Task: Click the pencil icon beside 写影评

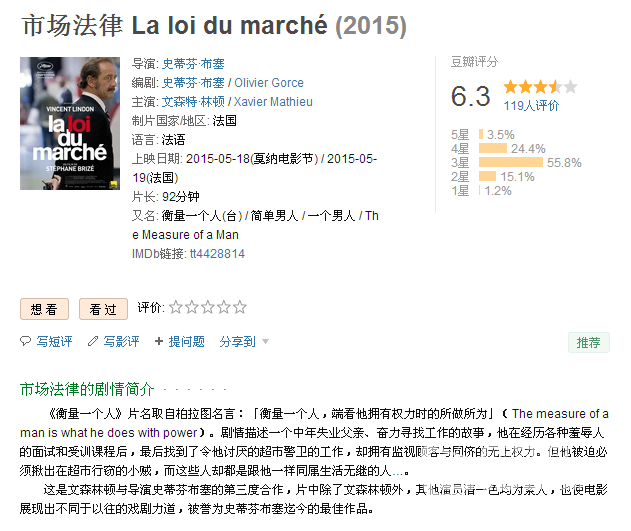Action: tap(93, 341)
